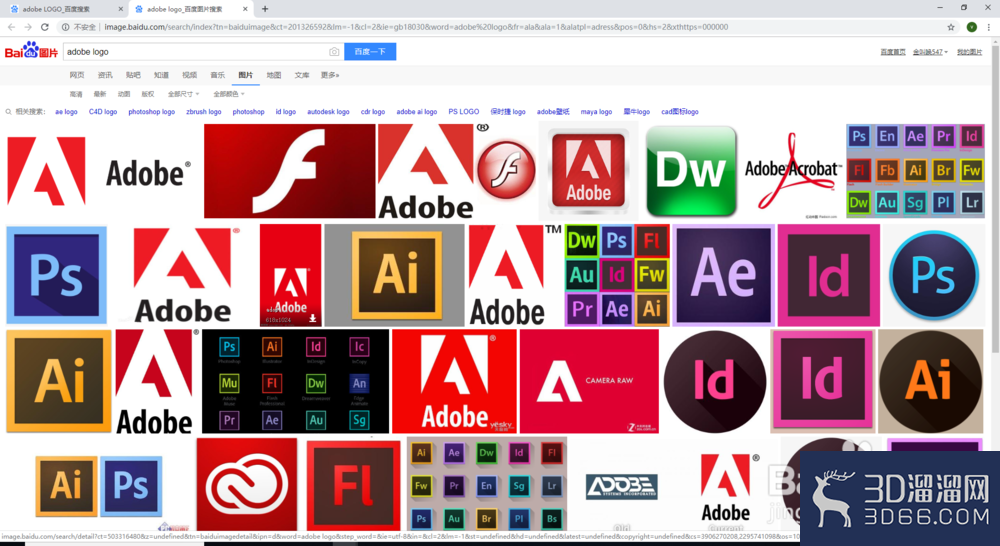Open a new browser tab

(265, 9)
